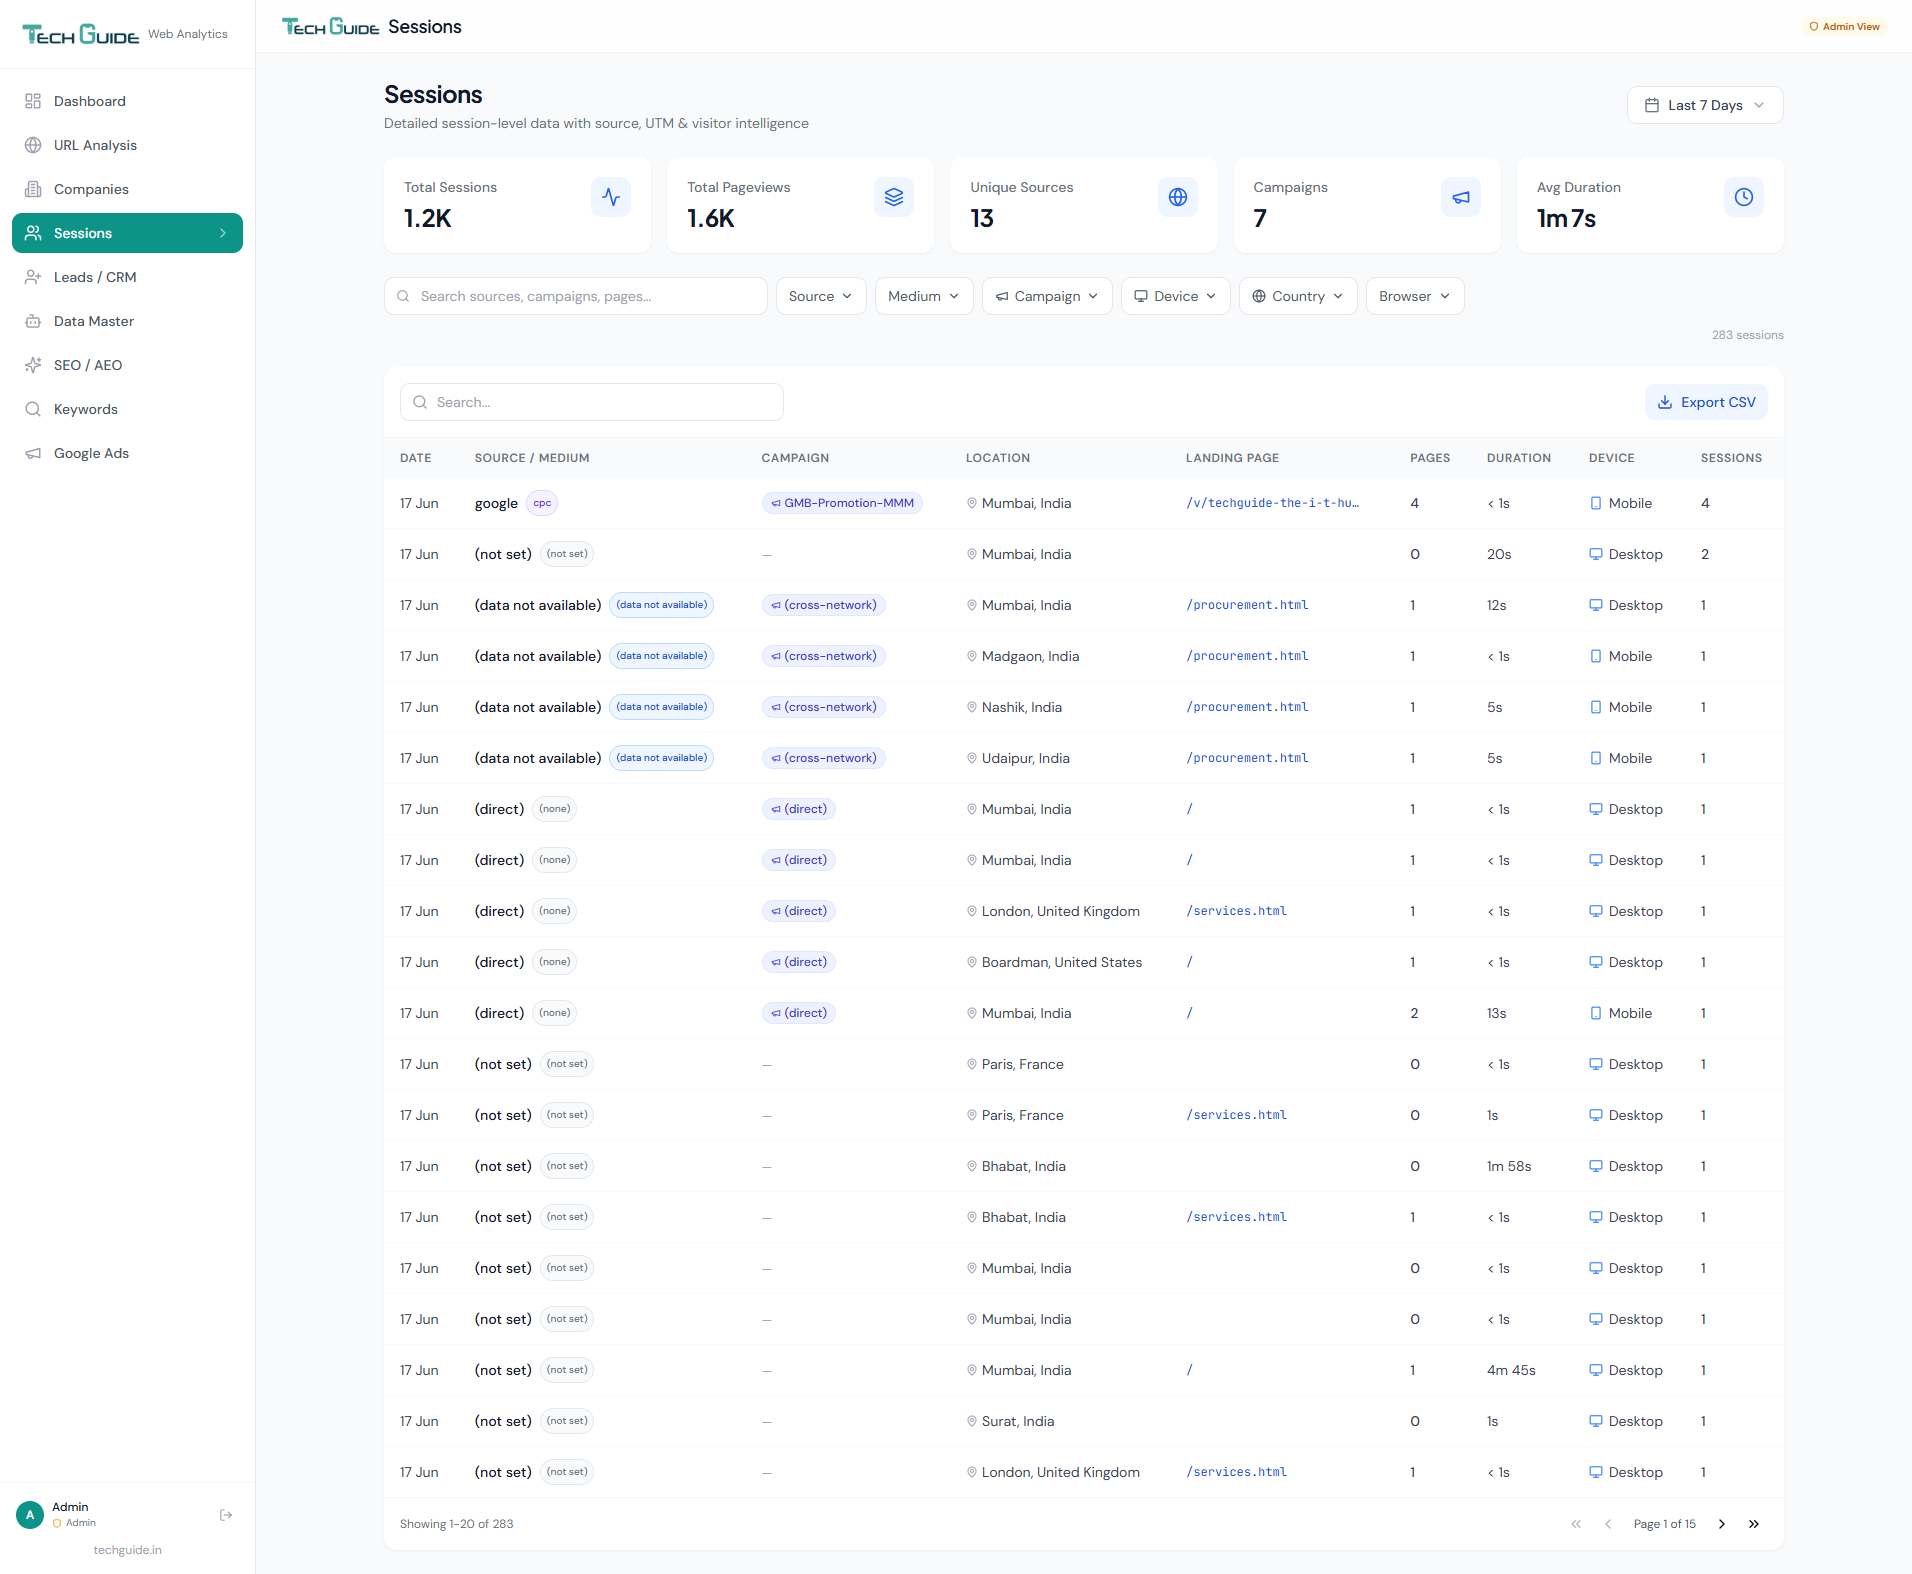Click the Avg Duration clock icon
Image resolution: width=1912 pixels, height=1574 pixels.
tap(1744, 197)
